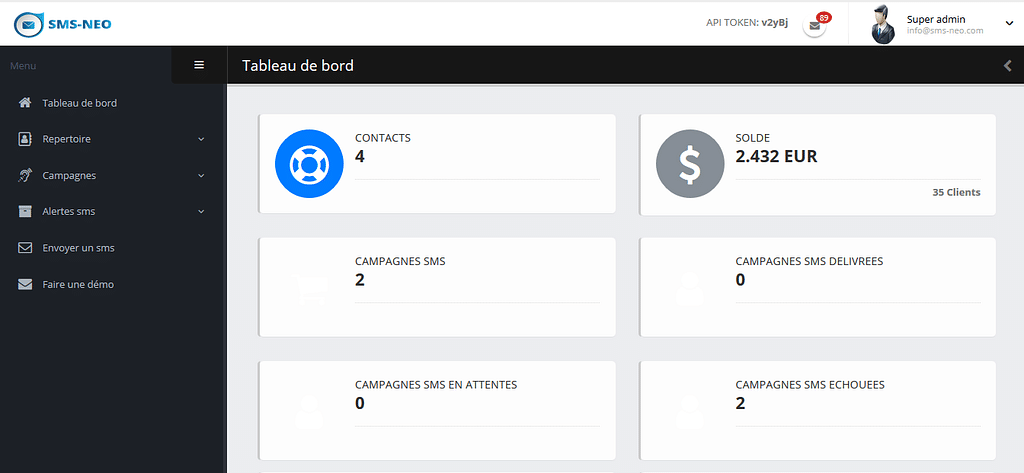Click the Envoyer un sms envelope icon
This screenshot has width=1024, height=473.
pos(26,248)
